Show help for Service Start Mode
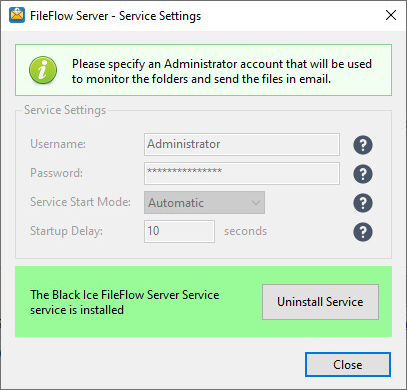The image size is (407, 390). [363, 203]
